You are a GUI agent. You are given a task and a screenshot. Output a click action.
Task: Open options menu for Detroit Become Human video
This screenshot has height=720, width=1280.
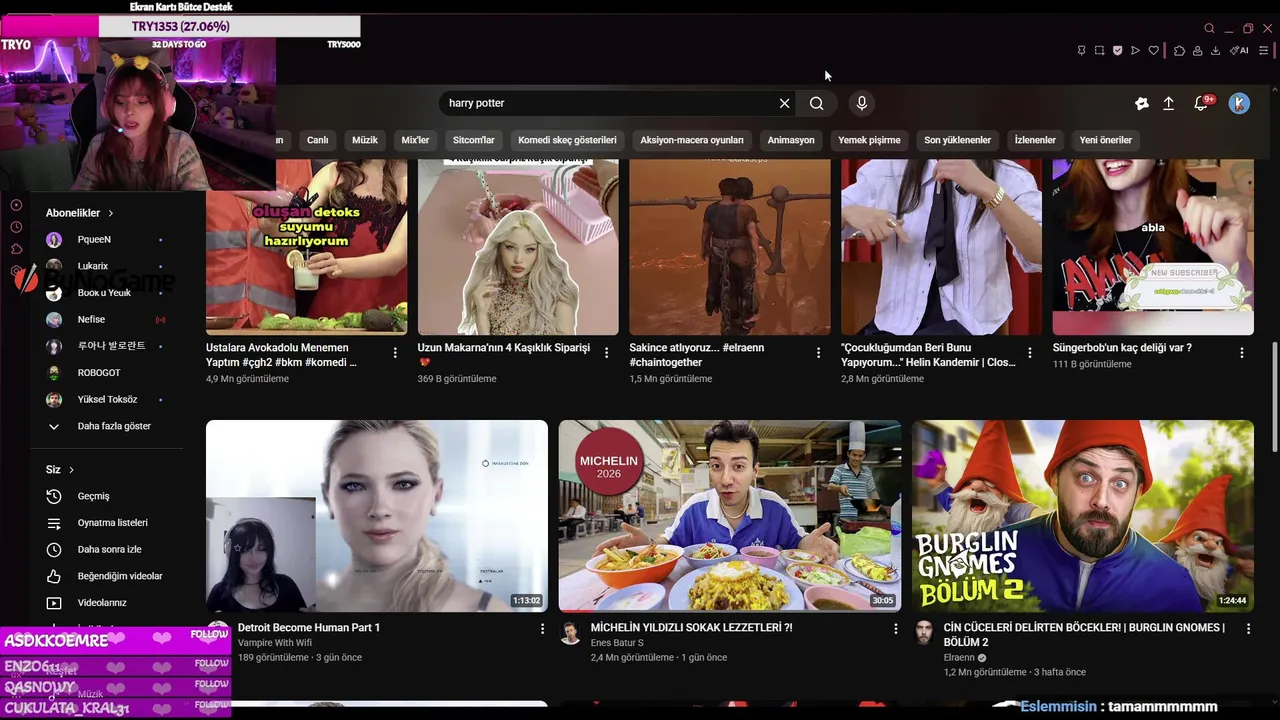543,629
